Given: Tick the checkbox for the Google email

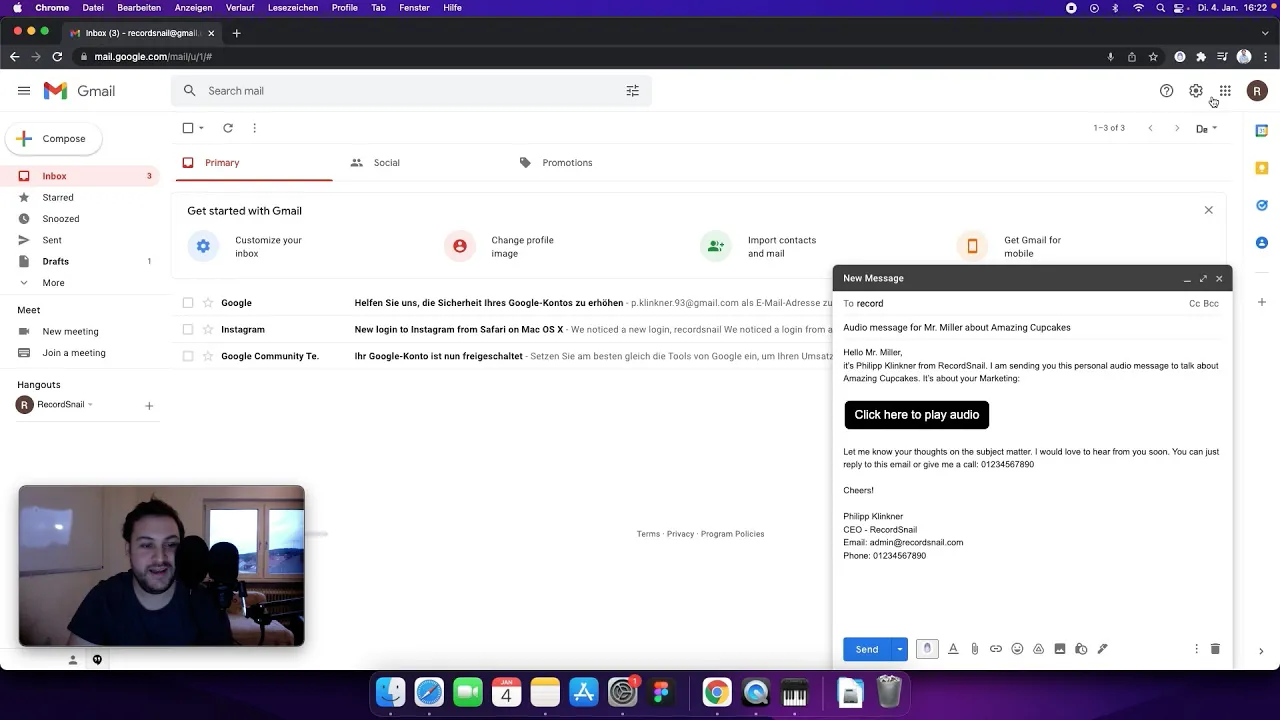Looking at the screenshot, I should 187,303.
